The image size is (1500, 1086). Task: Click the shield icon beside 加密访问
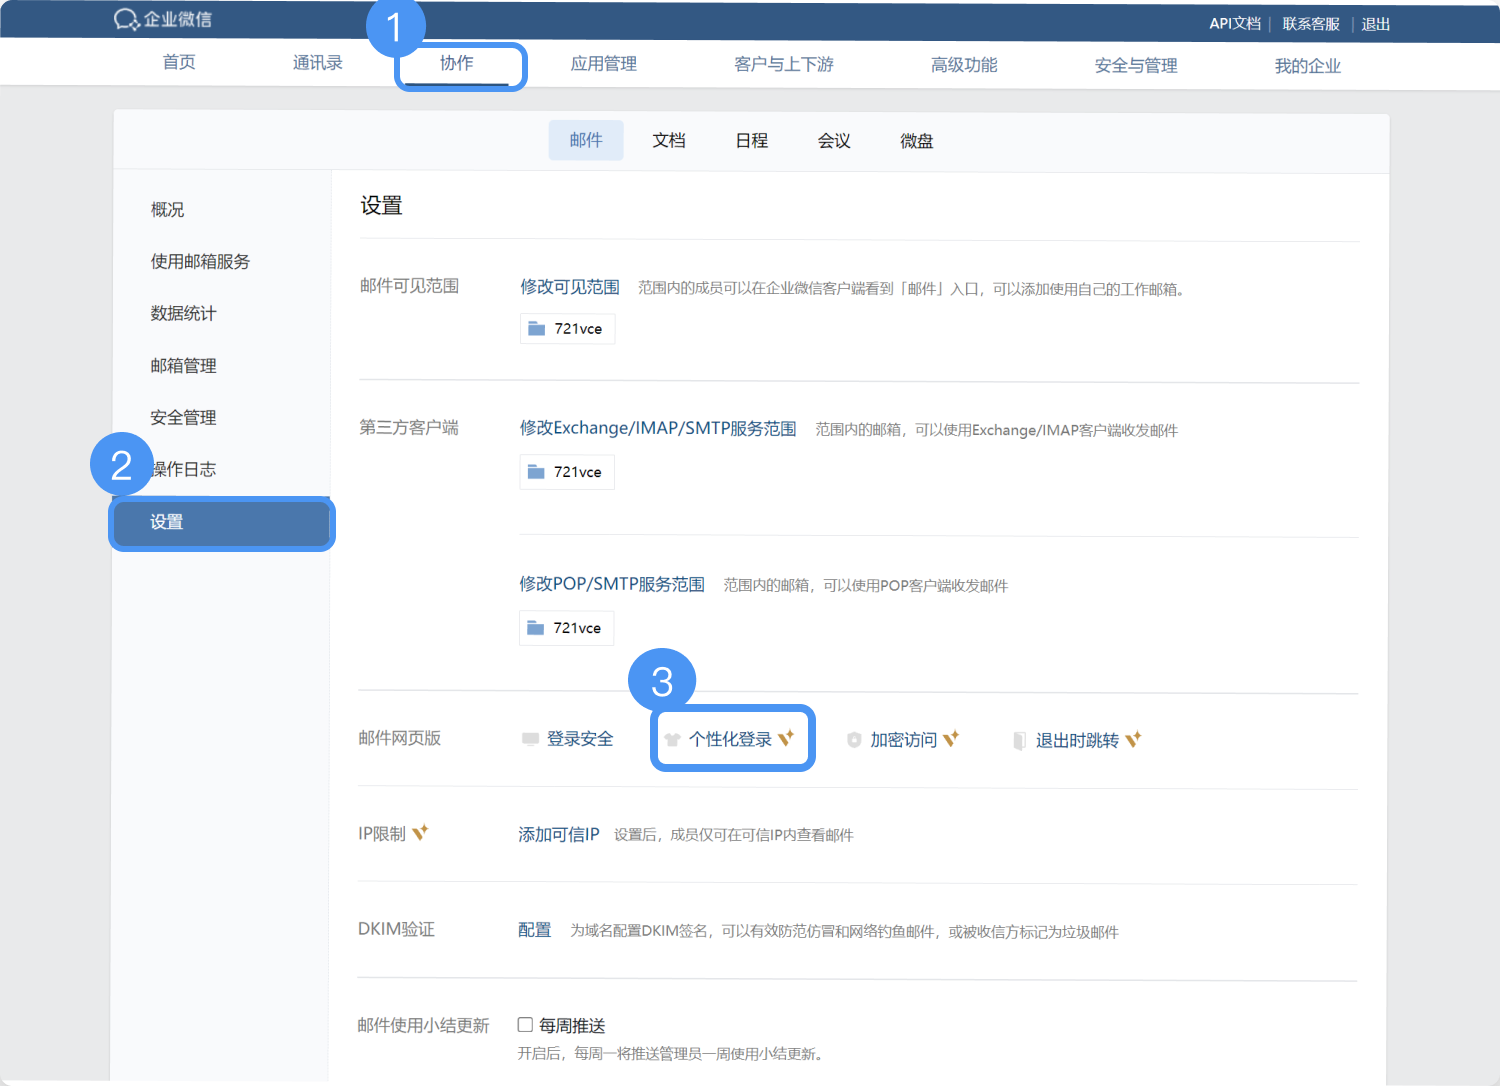tap(854, 740)
